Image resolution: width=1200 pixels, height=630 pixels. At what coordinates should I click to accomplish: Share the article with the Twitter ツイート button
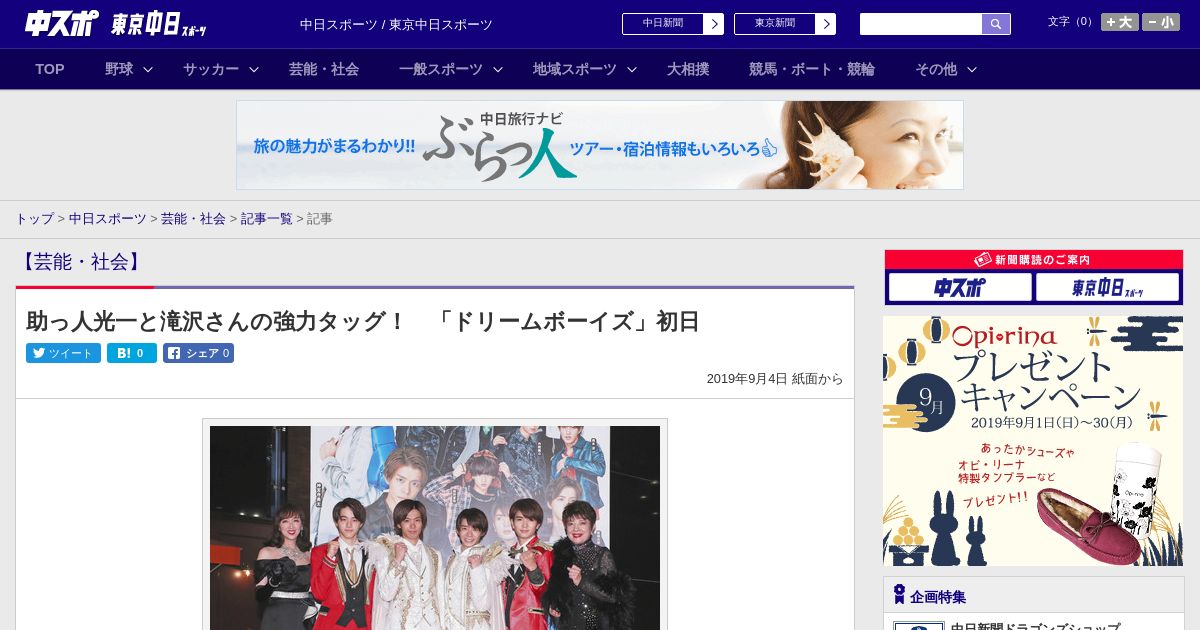pyautogui.click(x=63, y=353)
